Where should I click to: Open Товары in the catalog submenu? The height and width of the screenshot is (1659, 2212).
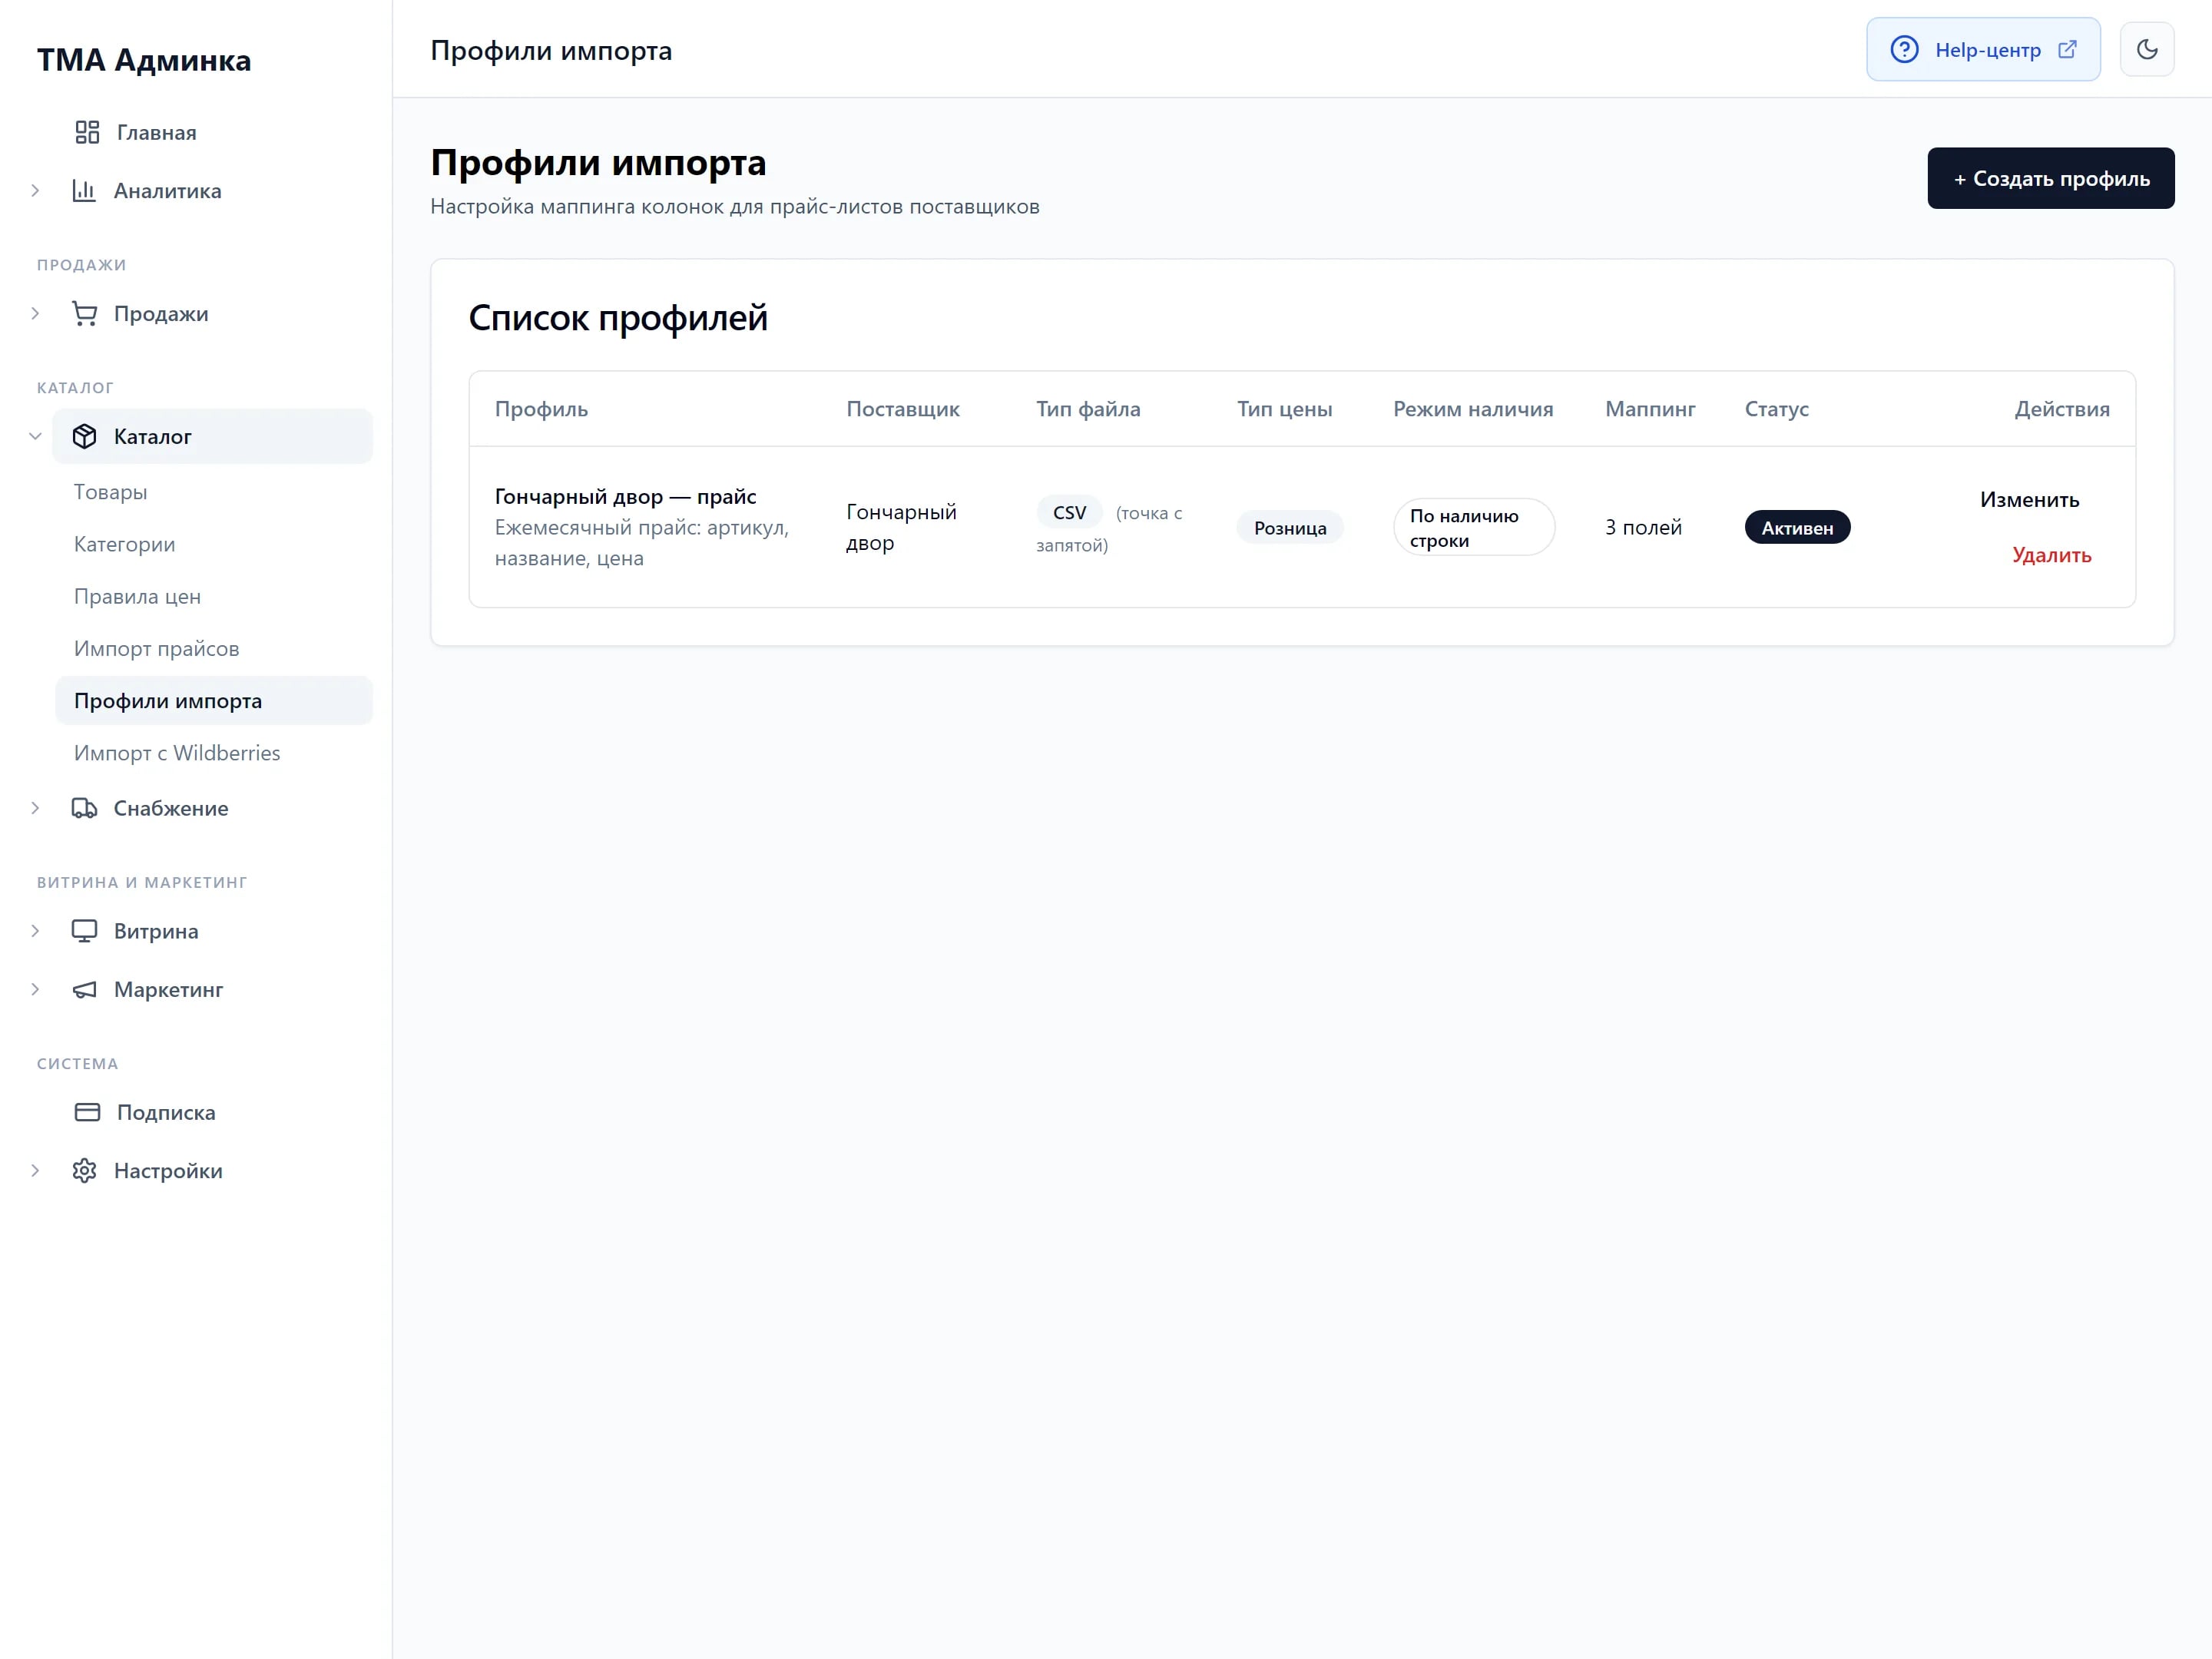click(x=213, y=492)
